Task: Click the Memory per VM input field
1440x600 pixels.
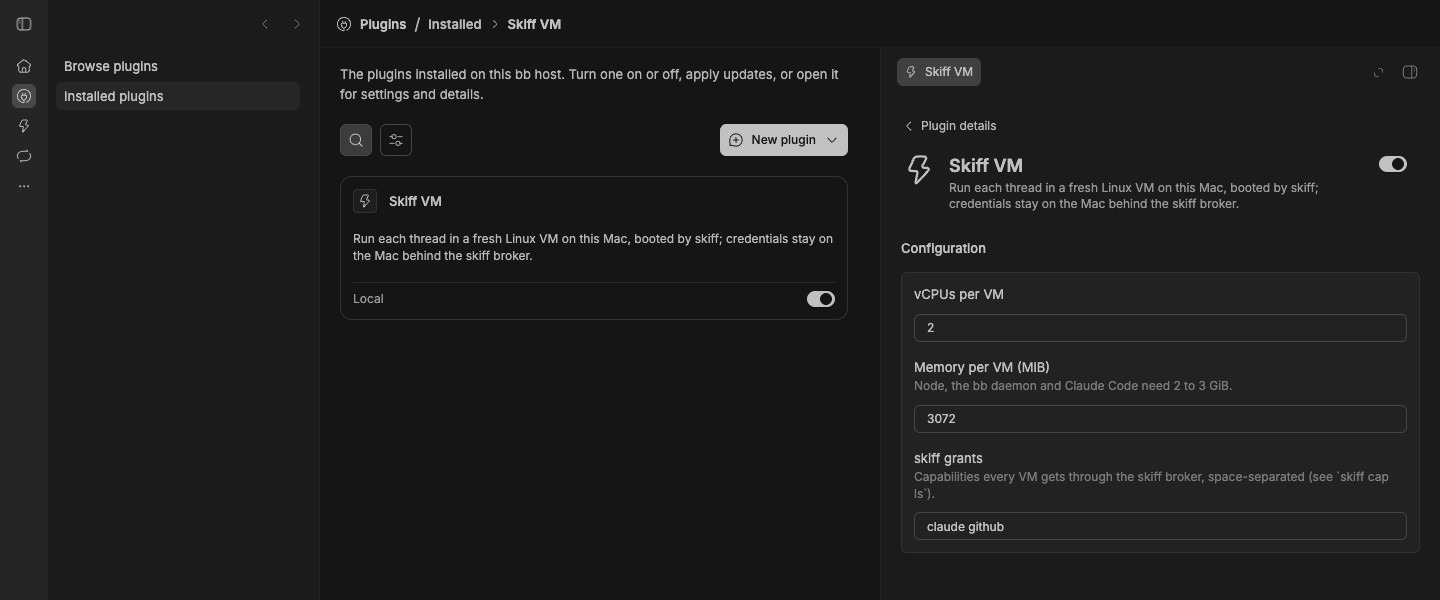Action: click(1160, 419)
